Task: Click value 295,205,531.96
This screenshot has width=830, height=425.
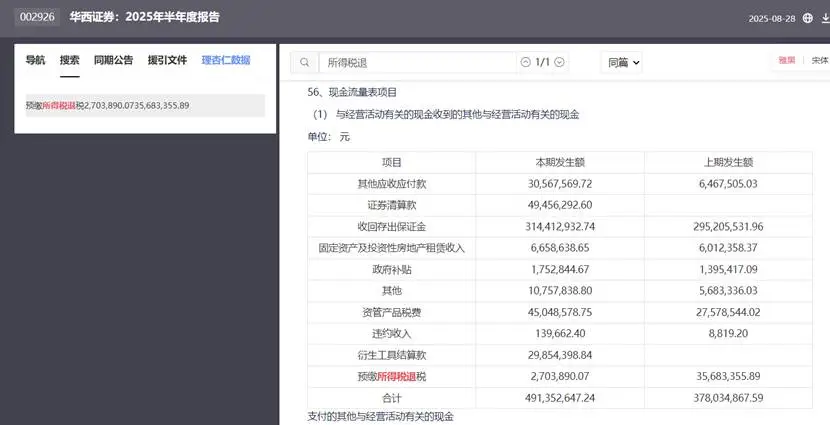Action: (728, 227)
